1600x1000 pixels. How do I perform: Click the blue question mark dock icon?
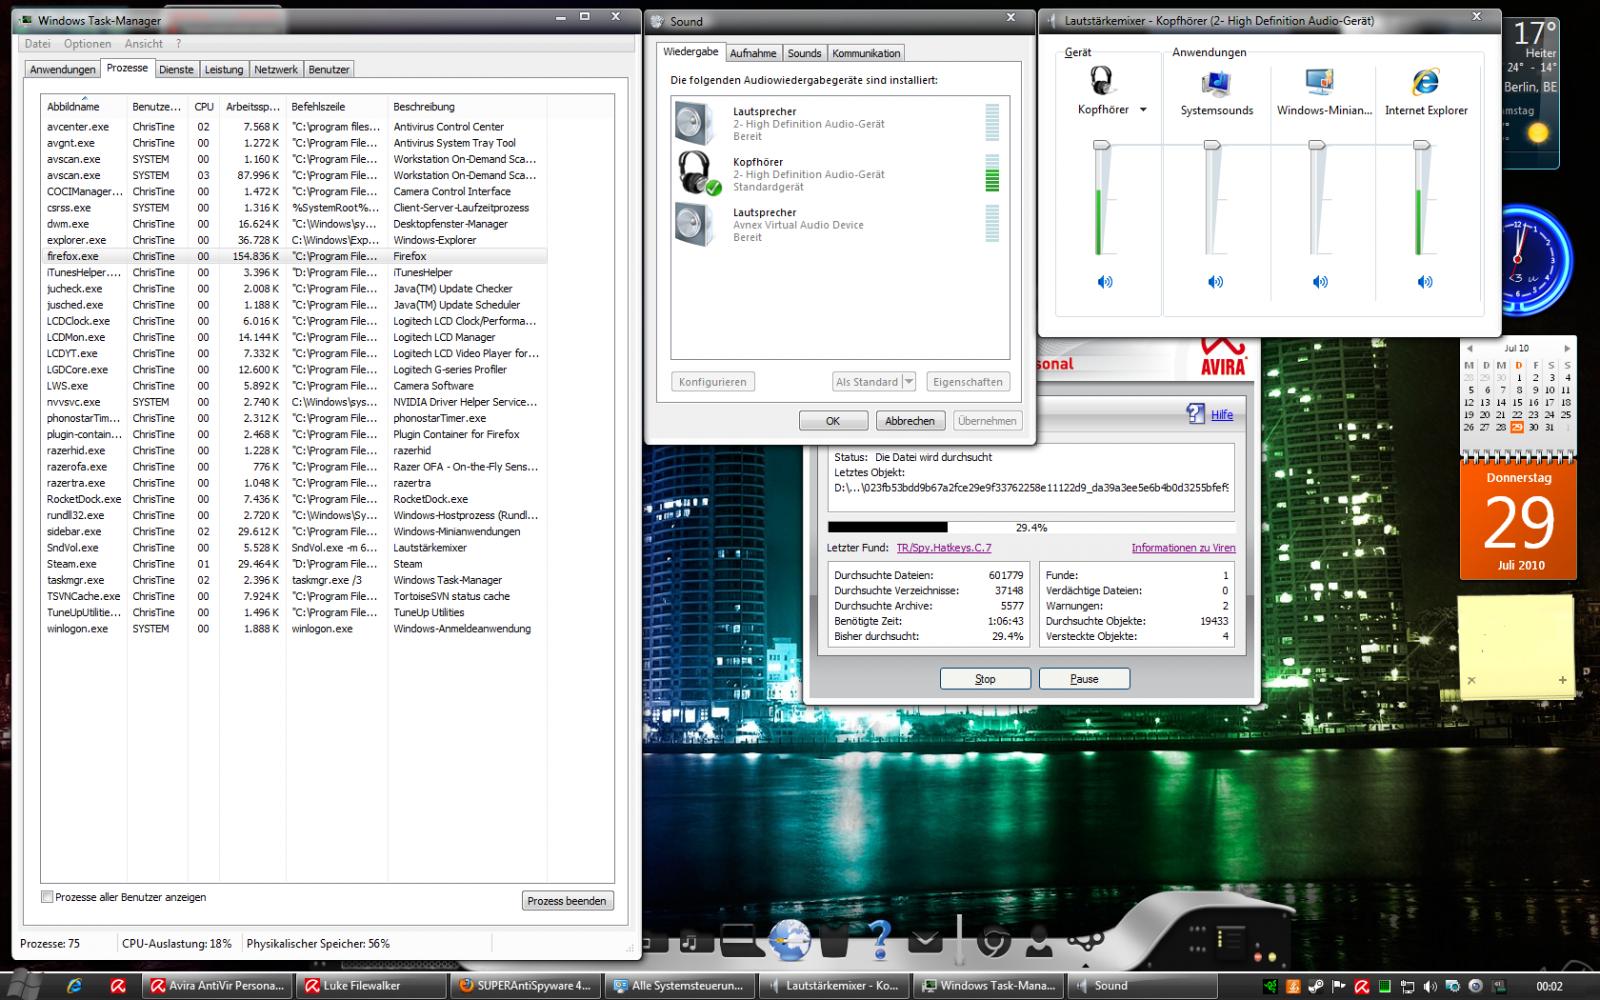(880, 938)
